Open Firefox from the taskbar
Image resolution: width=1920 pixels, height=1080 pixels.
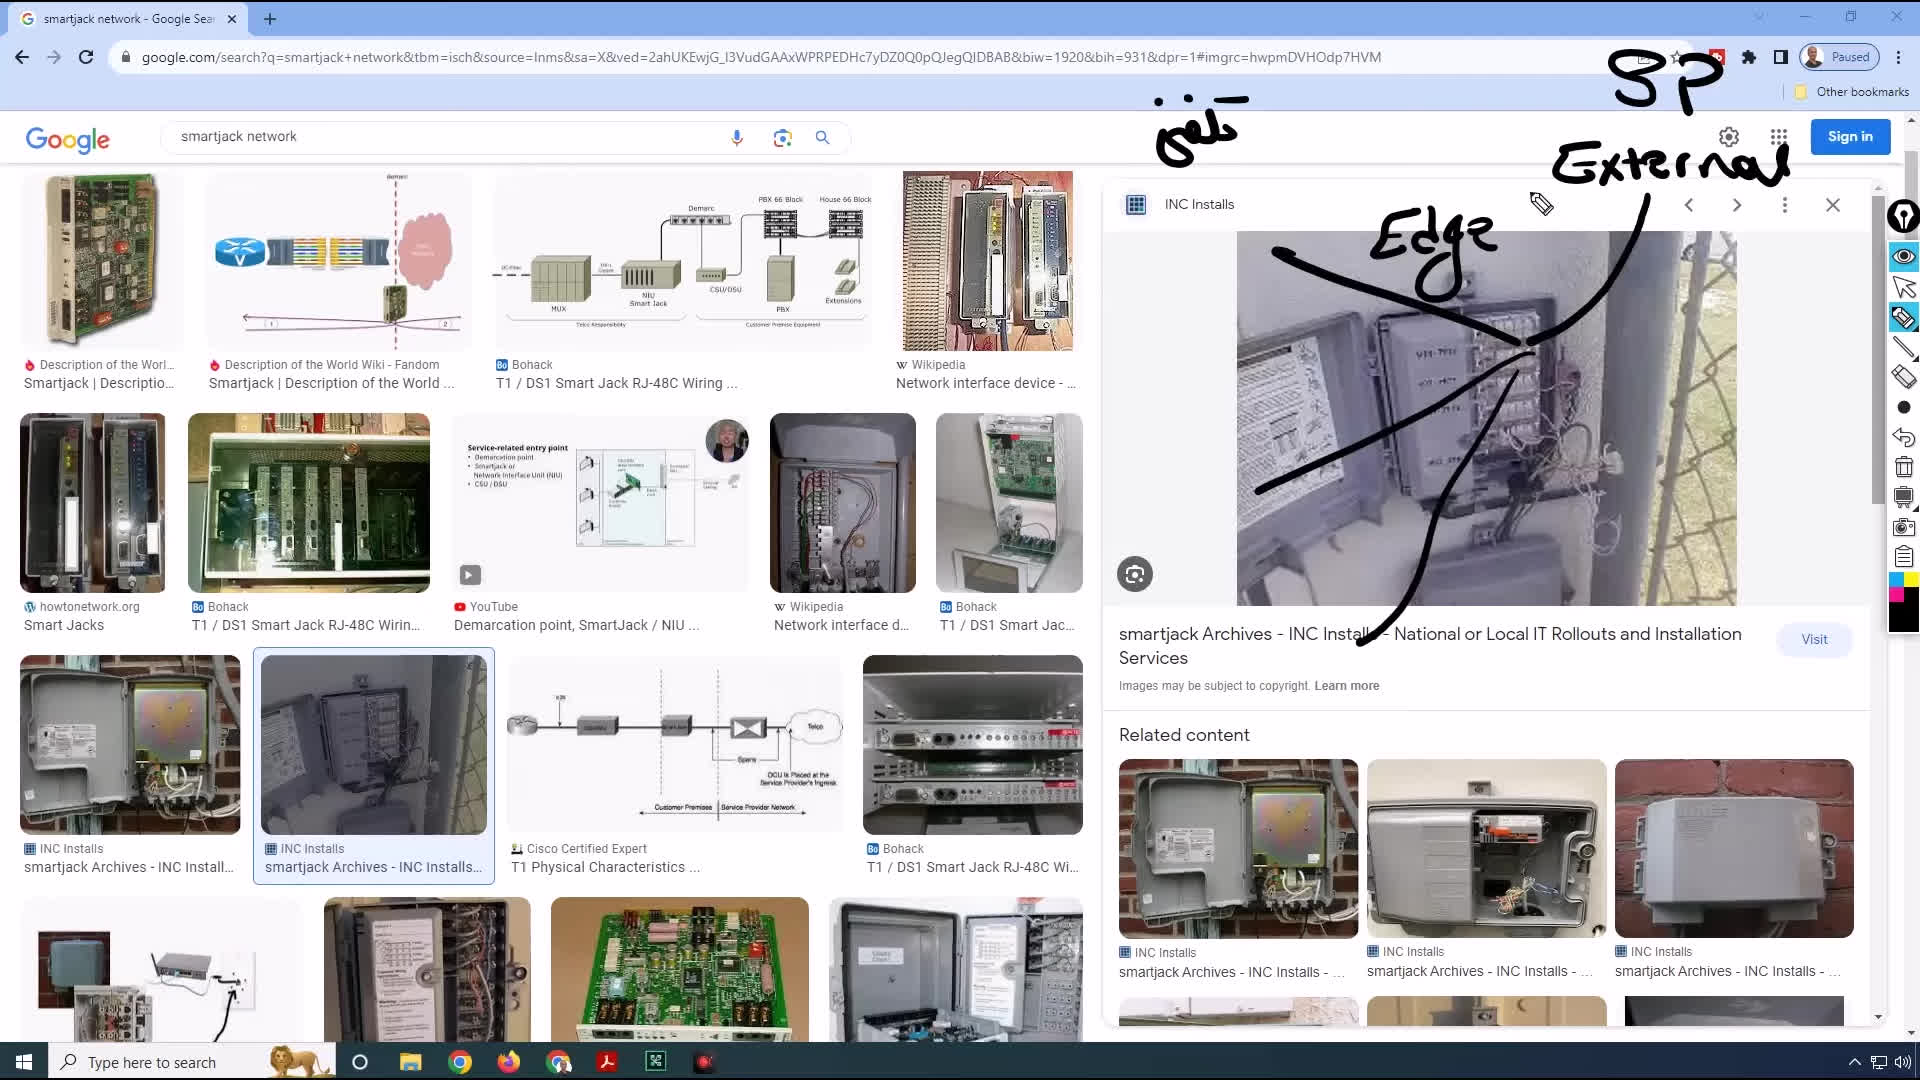(509, 1062)
